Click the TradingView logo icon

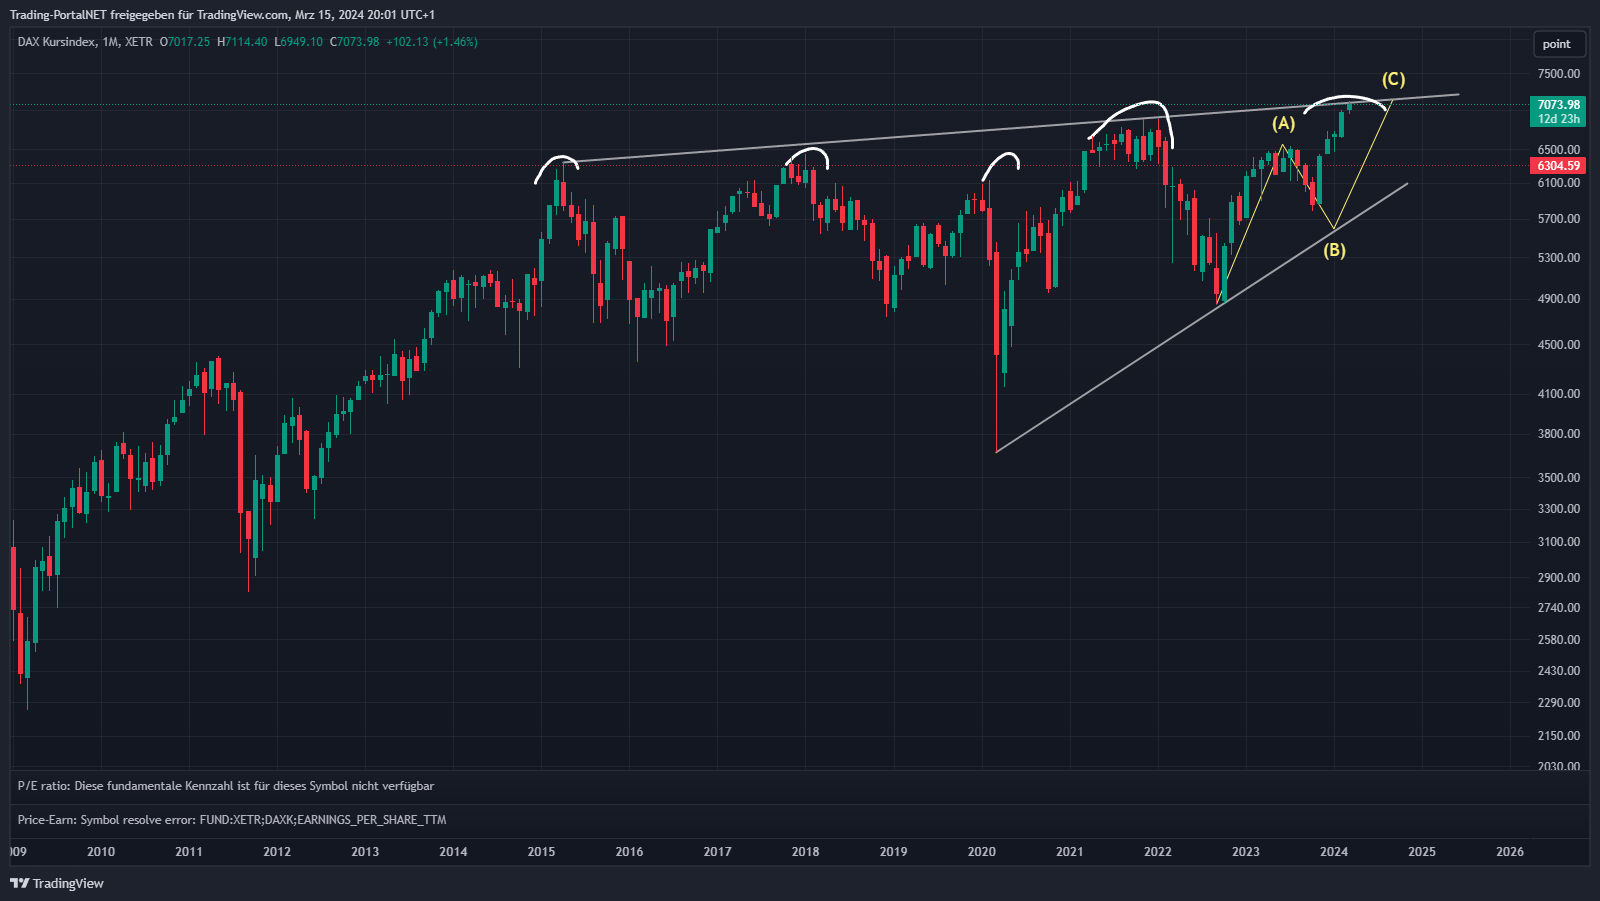click(x=19, y=883)
